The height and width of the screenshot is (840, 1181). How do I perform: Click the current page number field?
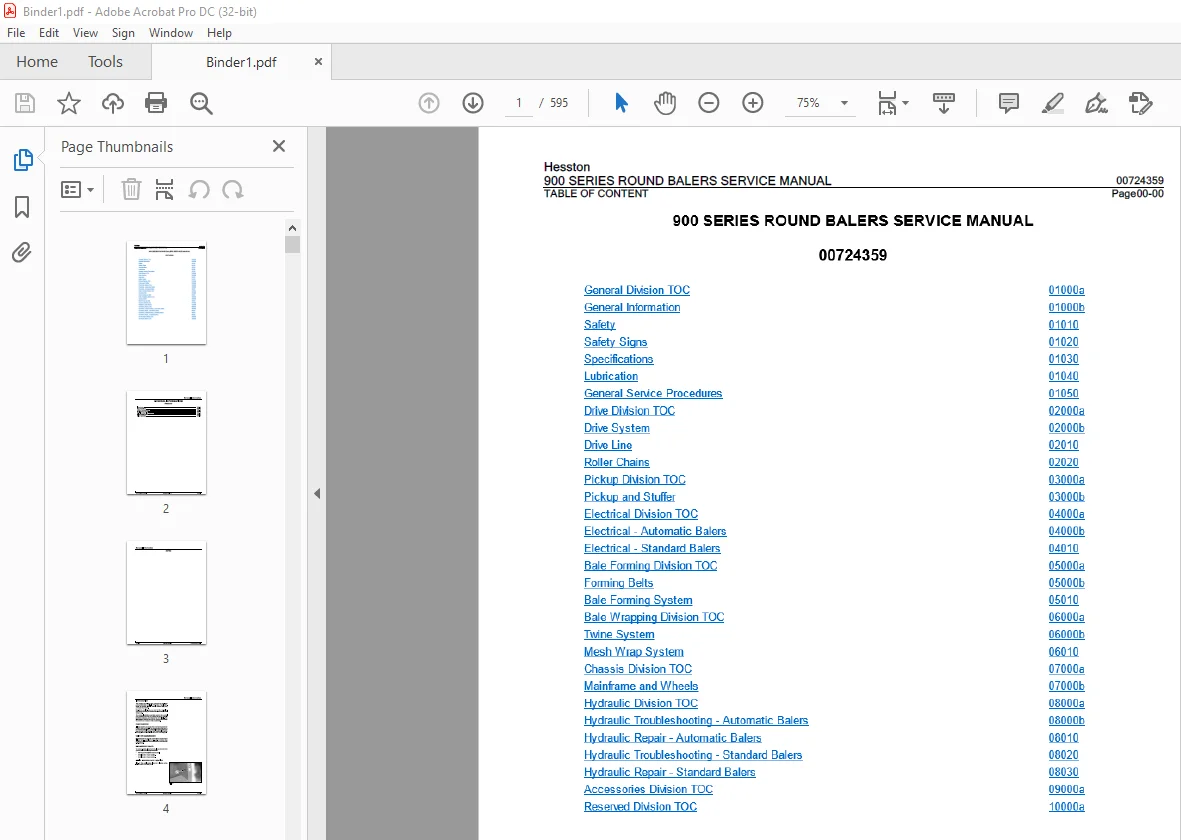518,103
